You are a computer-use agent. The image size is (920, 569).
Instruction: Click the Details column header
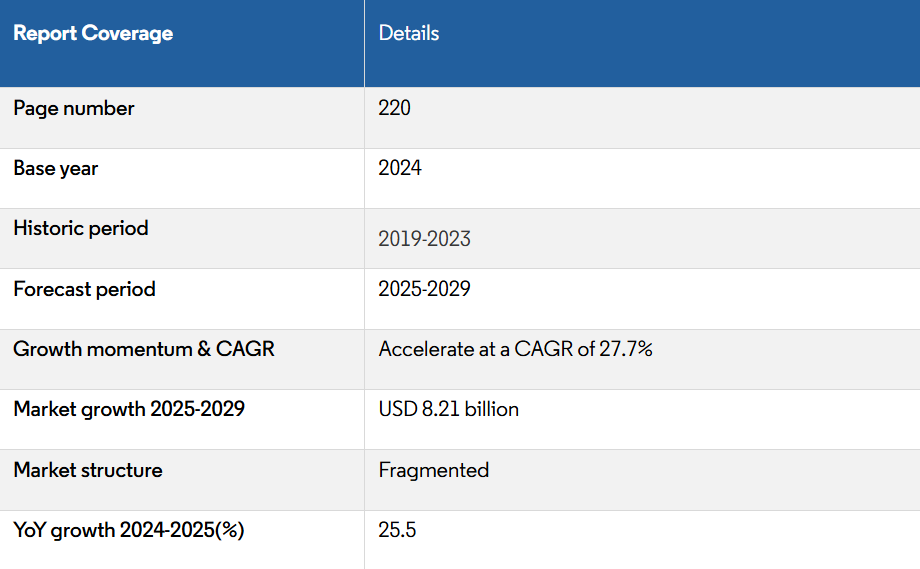click(409, 33)
